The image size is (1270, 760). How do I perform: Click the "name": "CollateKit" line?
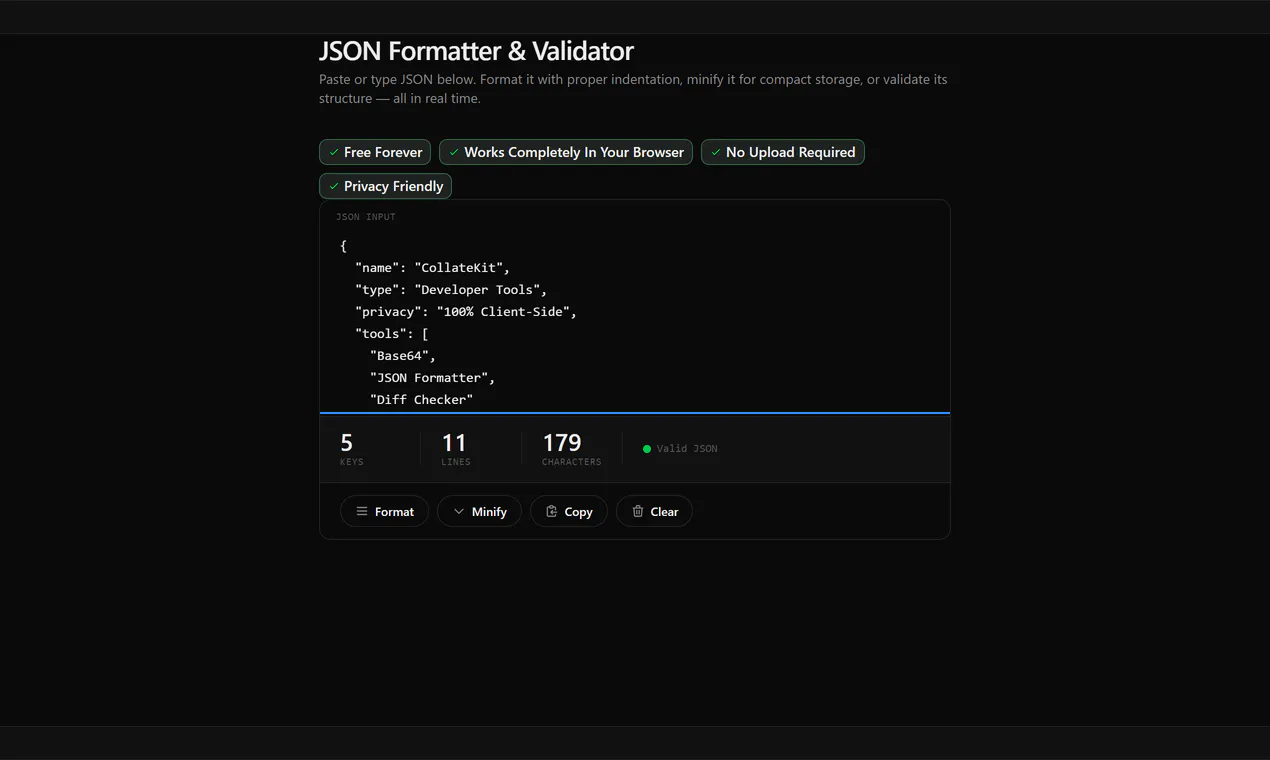click(433, 268)
